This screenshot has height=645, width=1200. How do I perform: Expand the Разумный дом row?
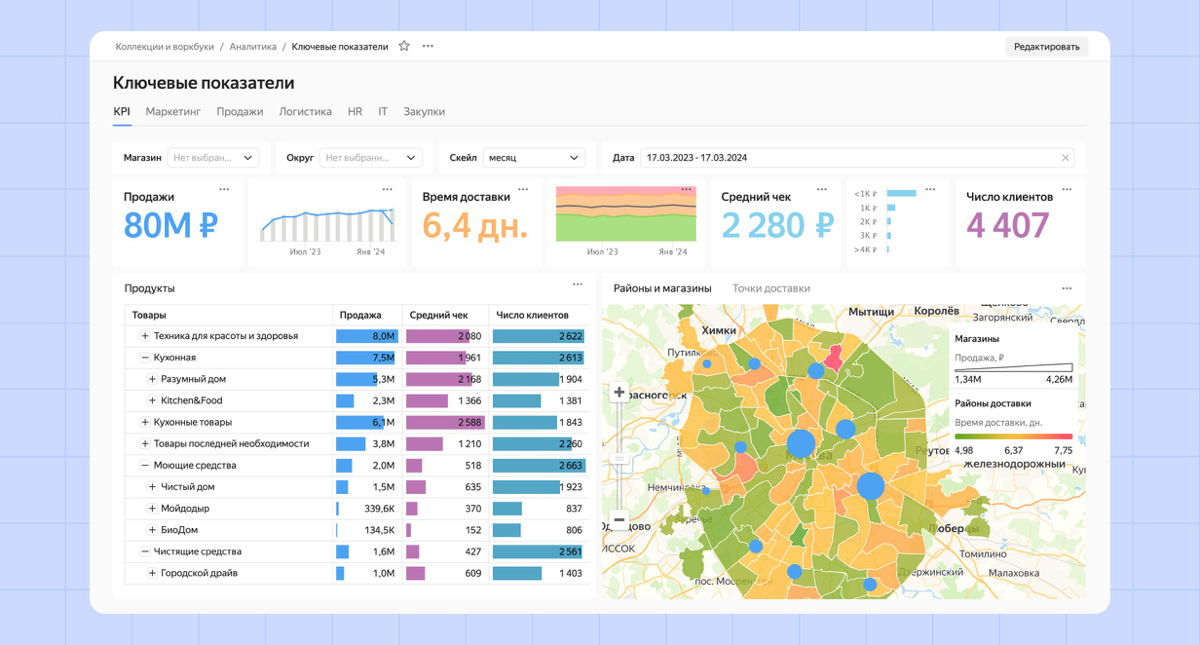coord(152,379)
